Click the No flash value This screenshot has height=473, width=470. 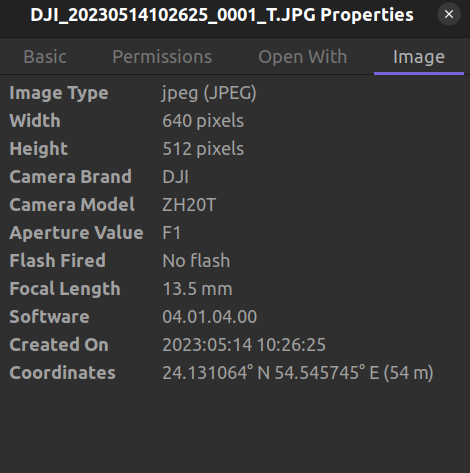pyautogui.click(x=196, y=261)
